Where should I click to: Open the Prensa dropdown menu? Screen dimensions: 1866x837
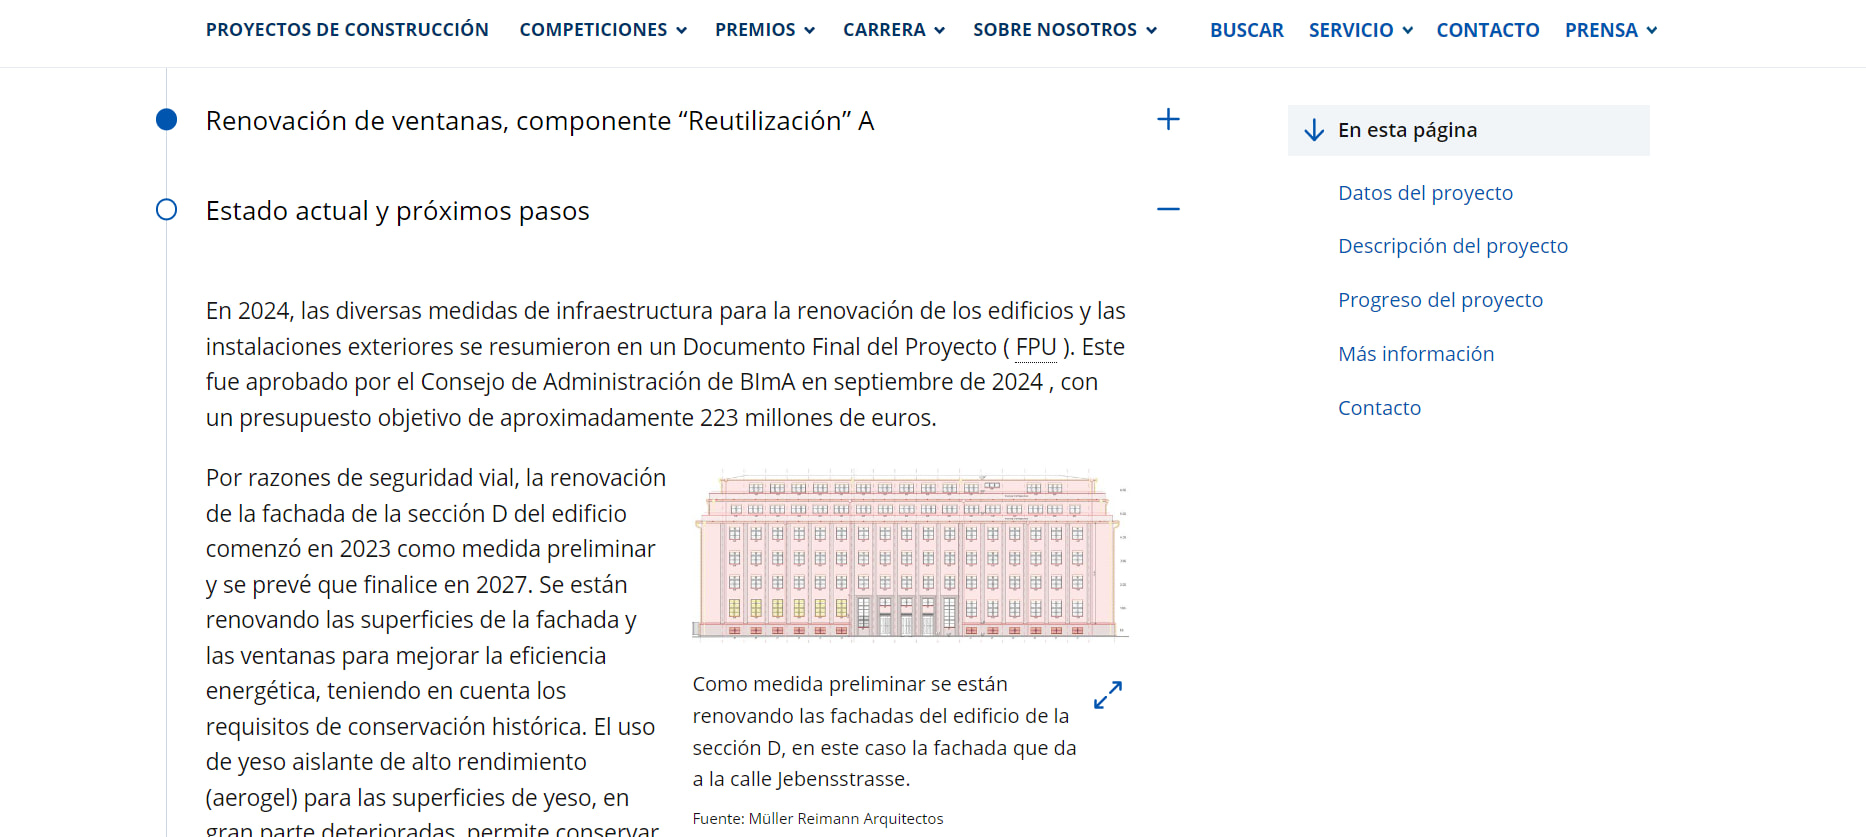pyautogui.click(x=1610, y=30)
